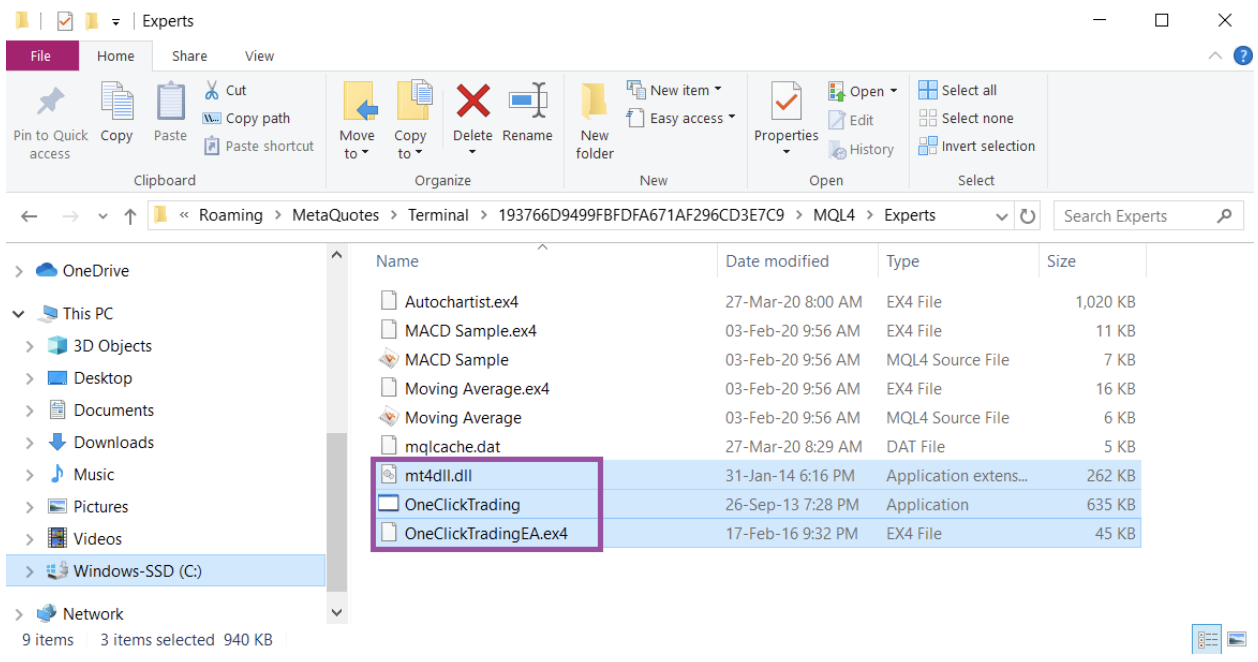Switch to the Home tab
The width and height of the screenshot is (1258, 662).
116,56
